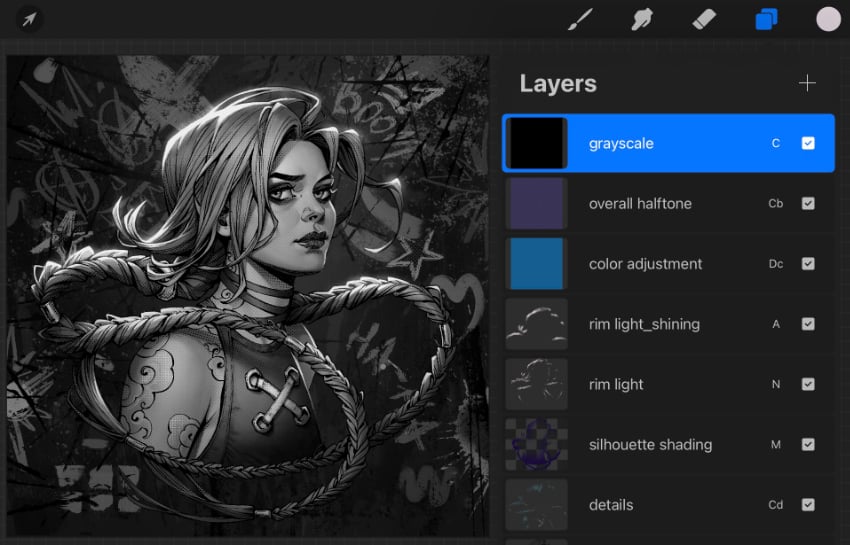Hide the color adjustment layer

pyautogui.click(x=808, y=264)
